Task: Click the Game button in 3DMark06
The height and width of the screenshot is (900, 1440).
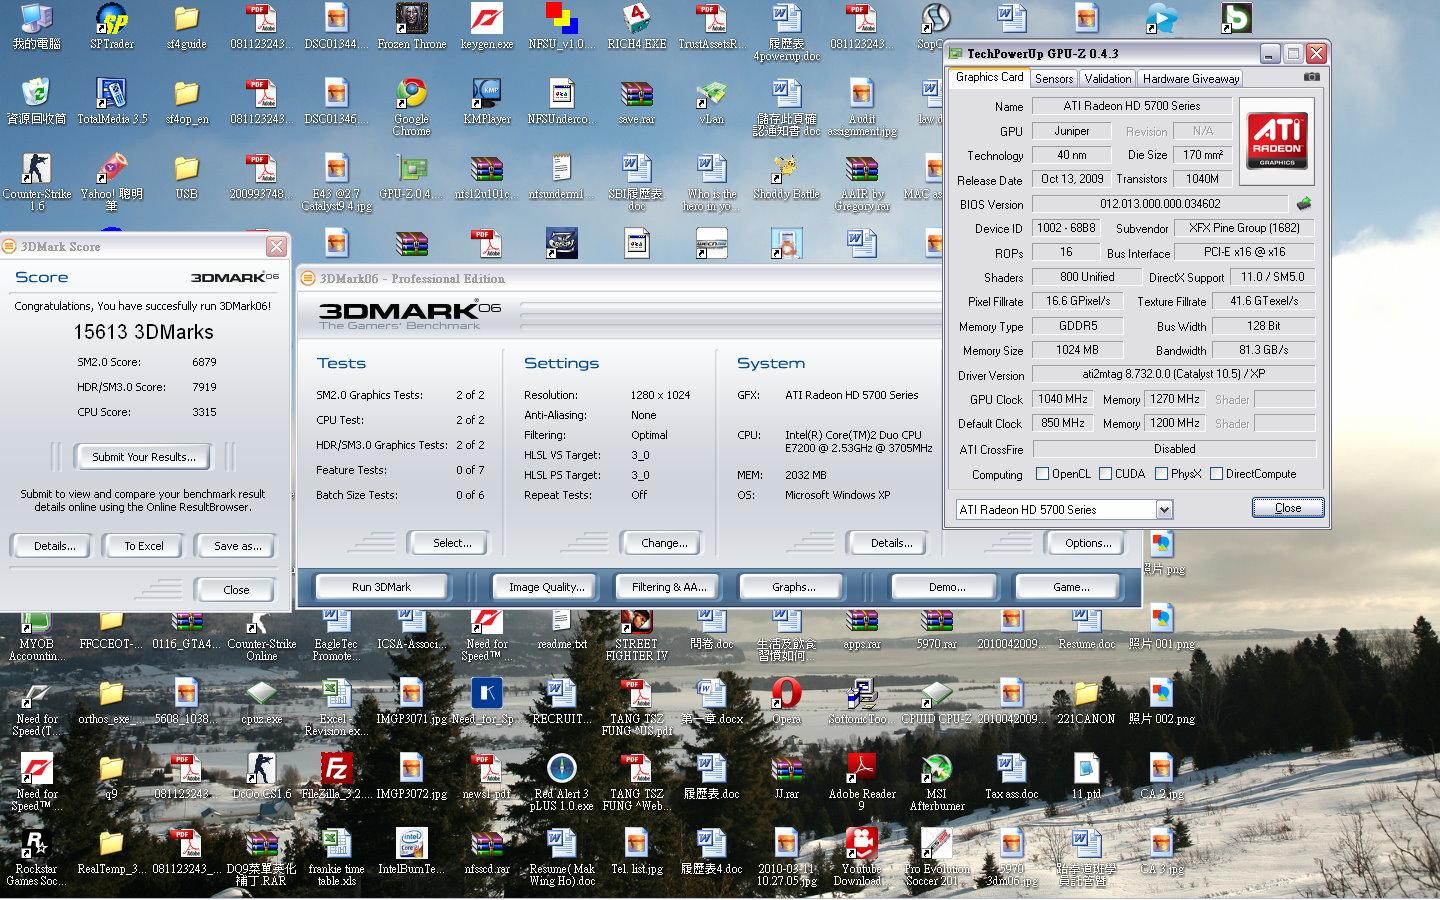Action: tap(1071, 587)
